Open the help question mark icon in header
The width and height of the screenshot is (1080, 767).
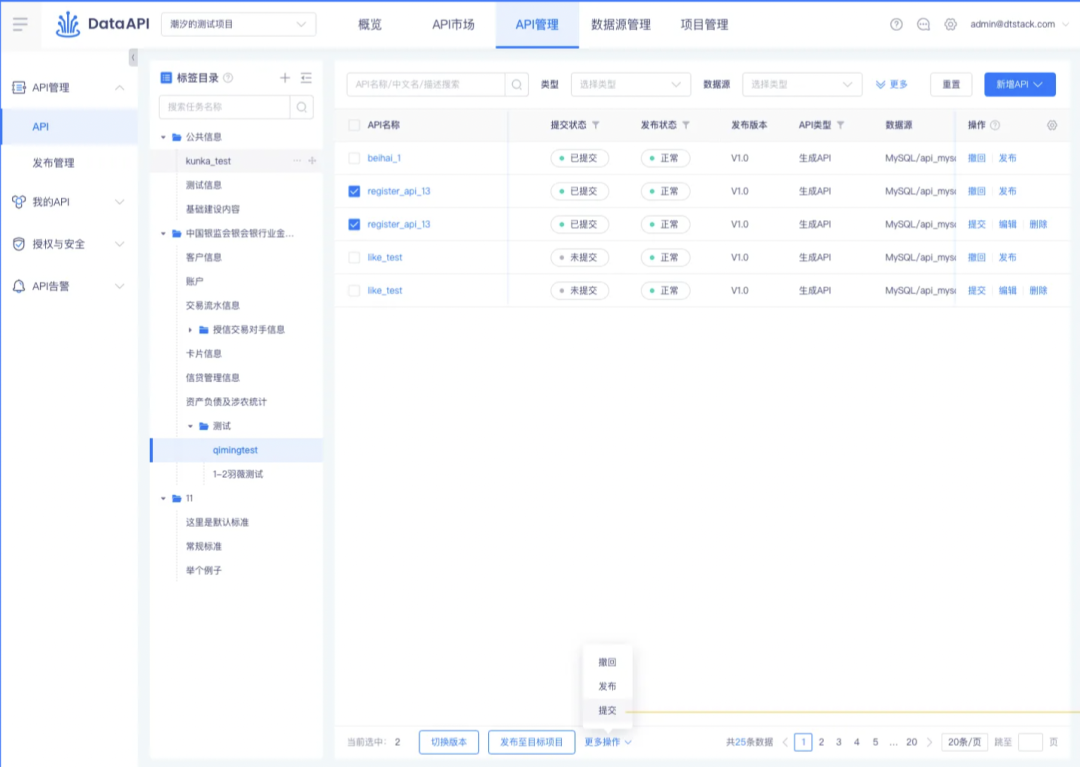896,24
